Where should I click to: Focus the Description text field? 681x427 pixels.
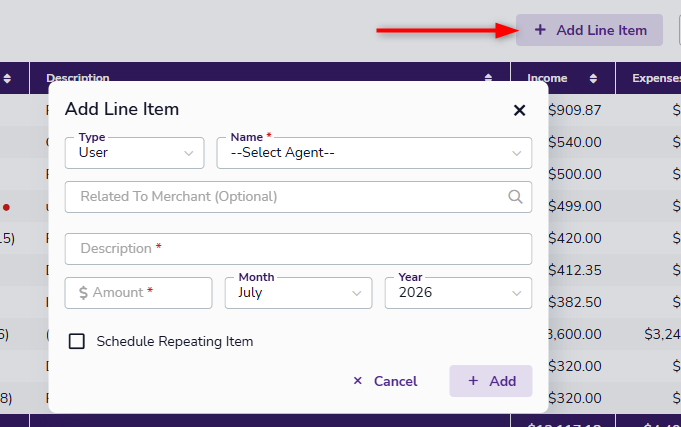click(x=298, y=249)
